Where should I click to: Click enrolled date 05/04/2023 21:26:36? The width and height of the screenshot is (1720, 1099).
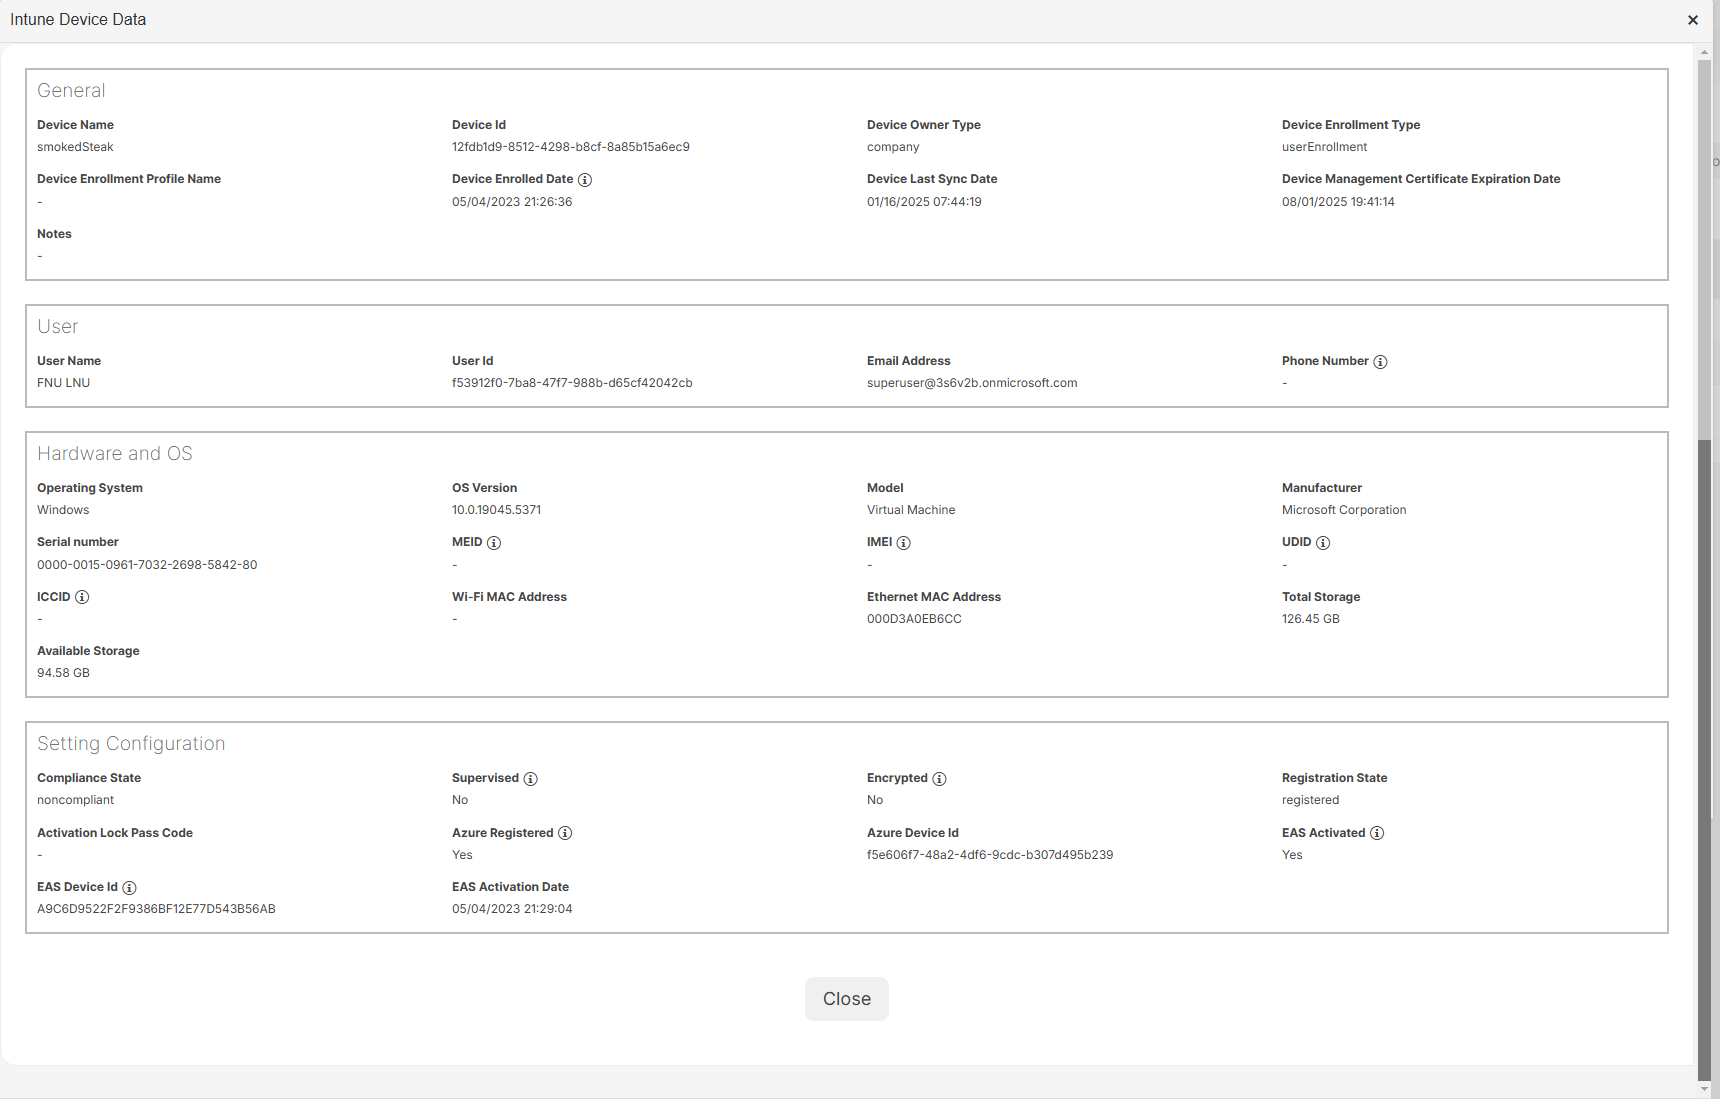(512, 202)
